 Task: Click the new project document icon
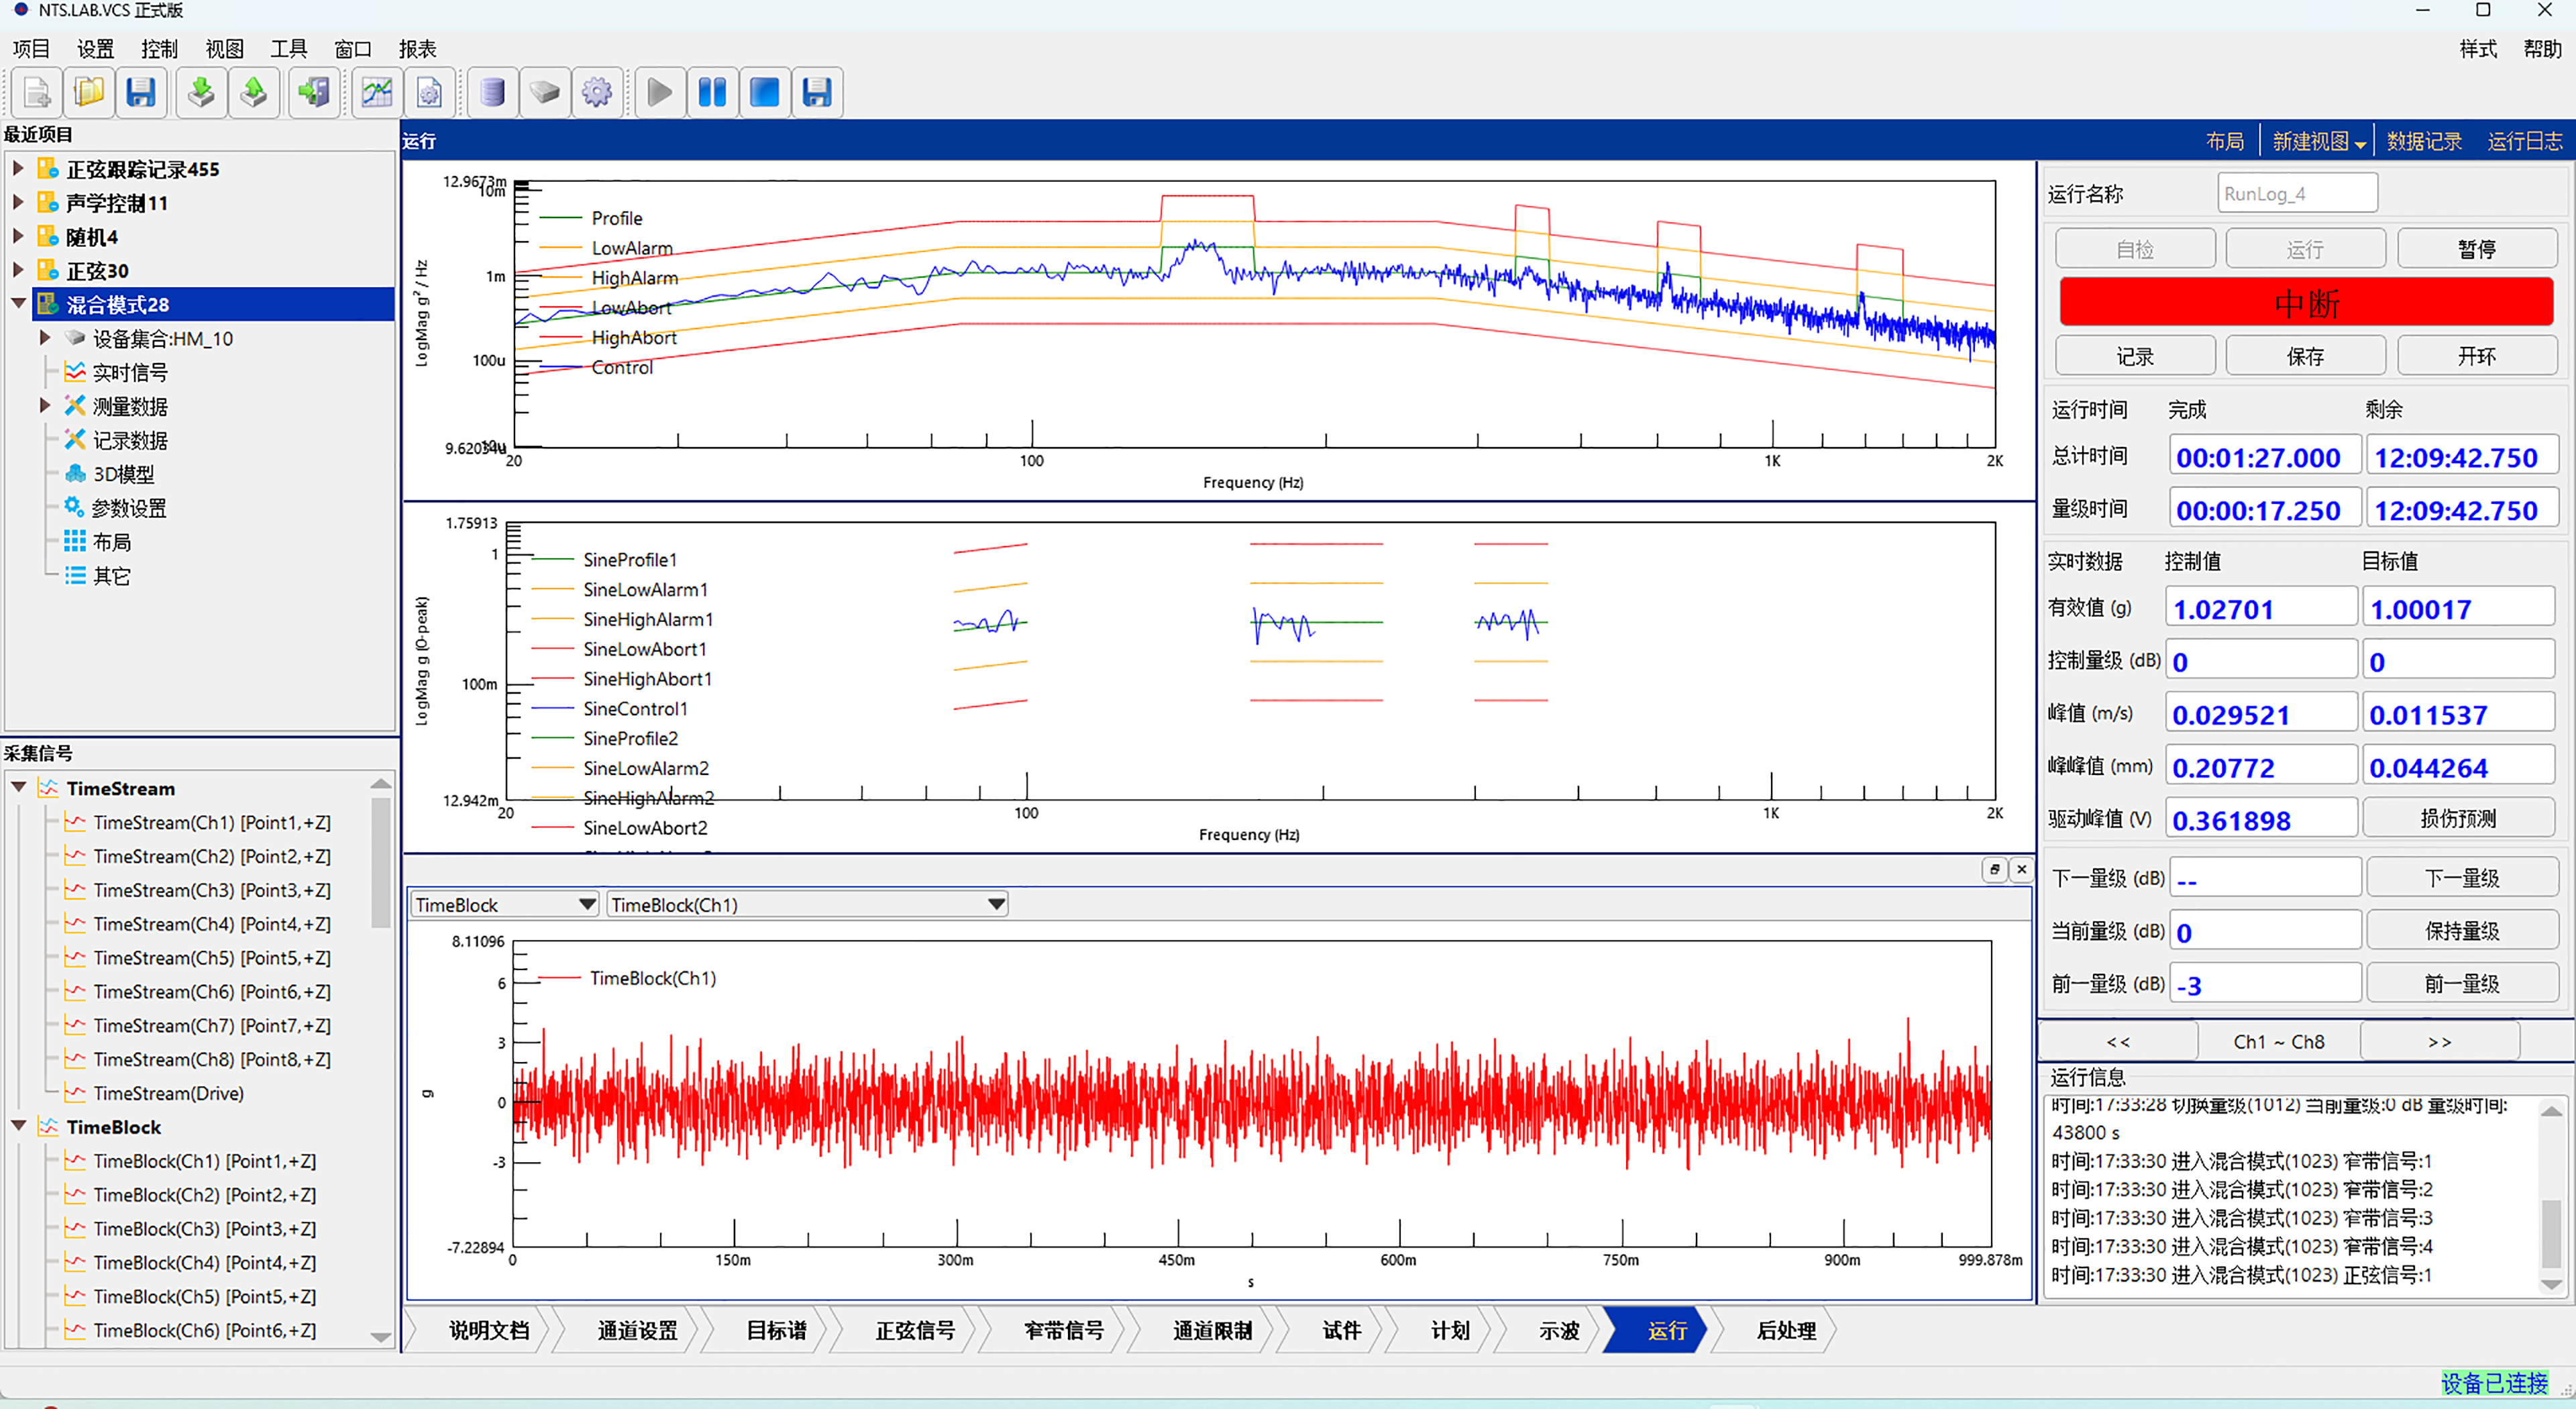click(37, 93)
